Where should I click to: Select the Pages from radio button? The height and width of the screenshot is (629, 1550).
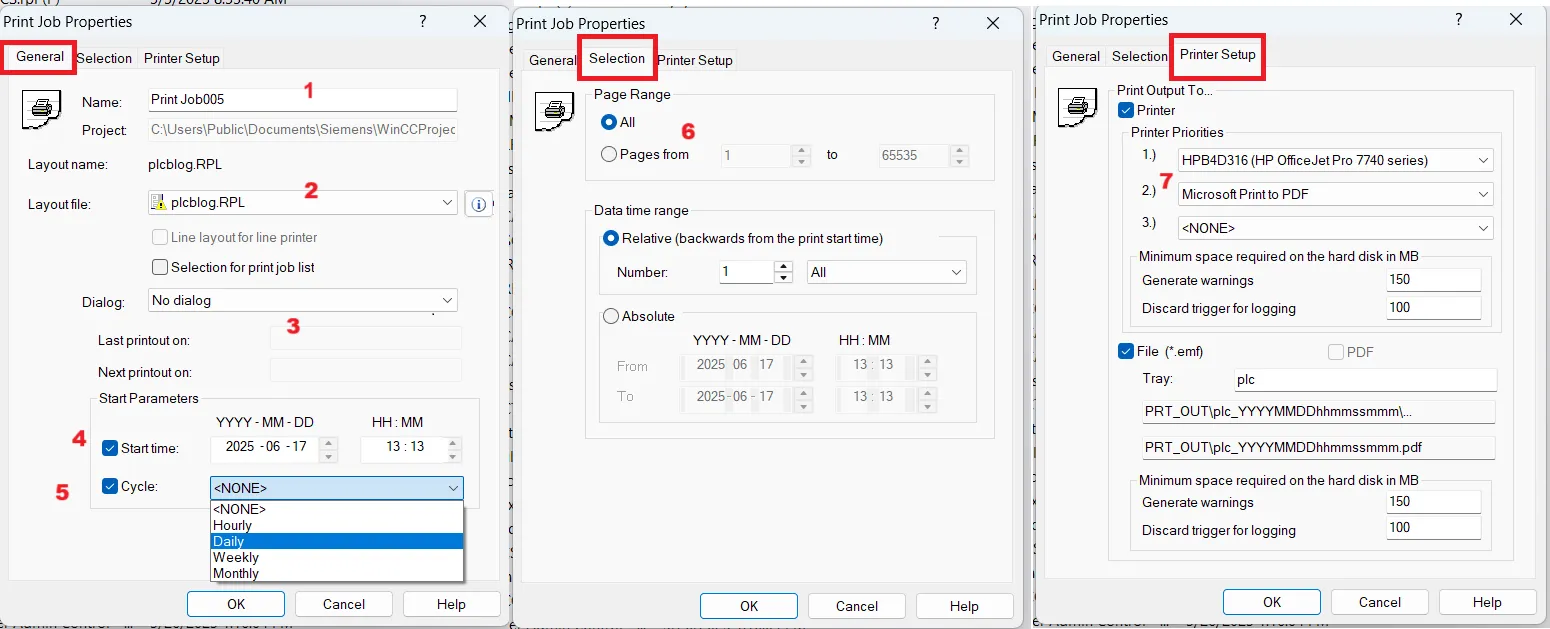(x=609, y=154)
